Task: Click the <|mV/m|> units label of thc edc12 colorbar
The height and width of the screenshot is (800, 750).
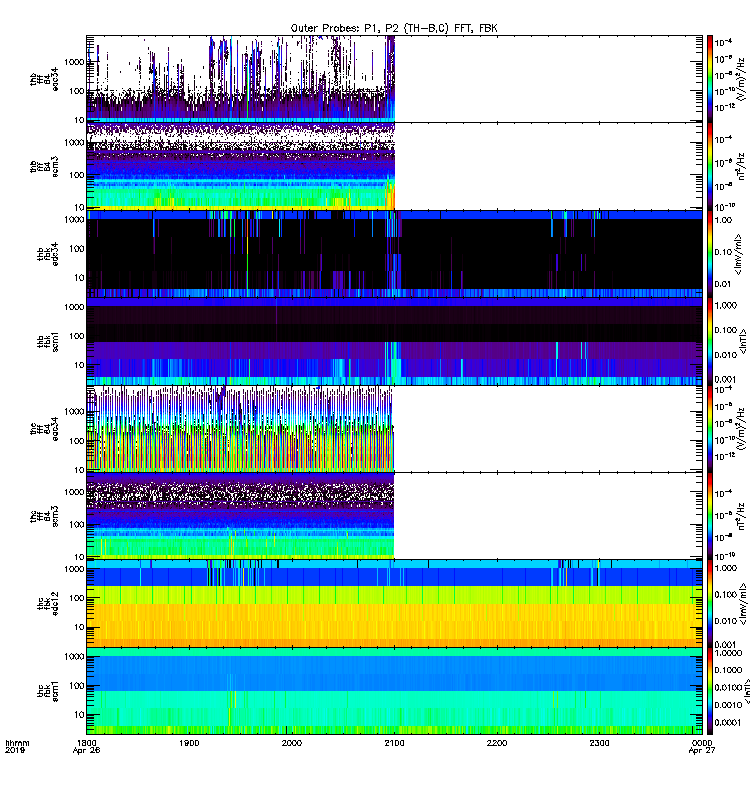Action: coord(741,604)
